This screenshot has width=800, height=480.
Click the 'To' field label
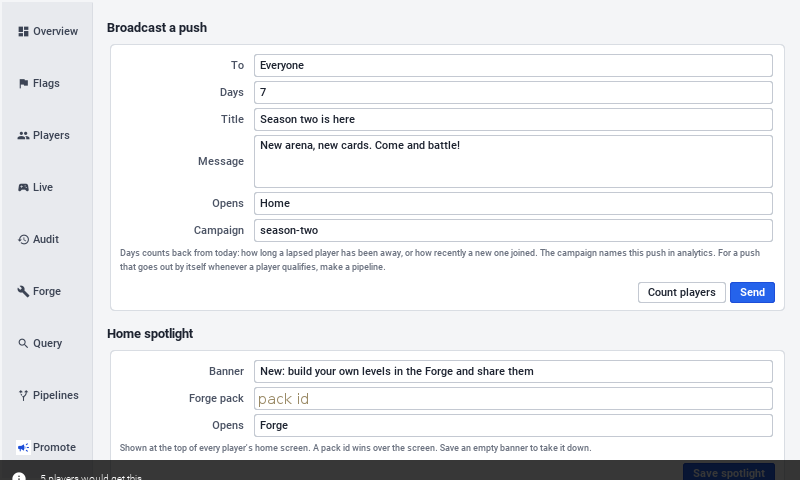(237, 66)
